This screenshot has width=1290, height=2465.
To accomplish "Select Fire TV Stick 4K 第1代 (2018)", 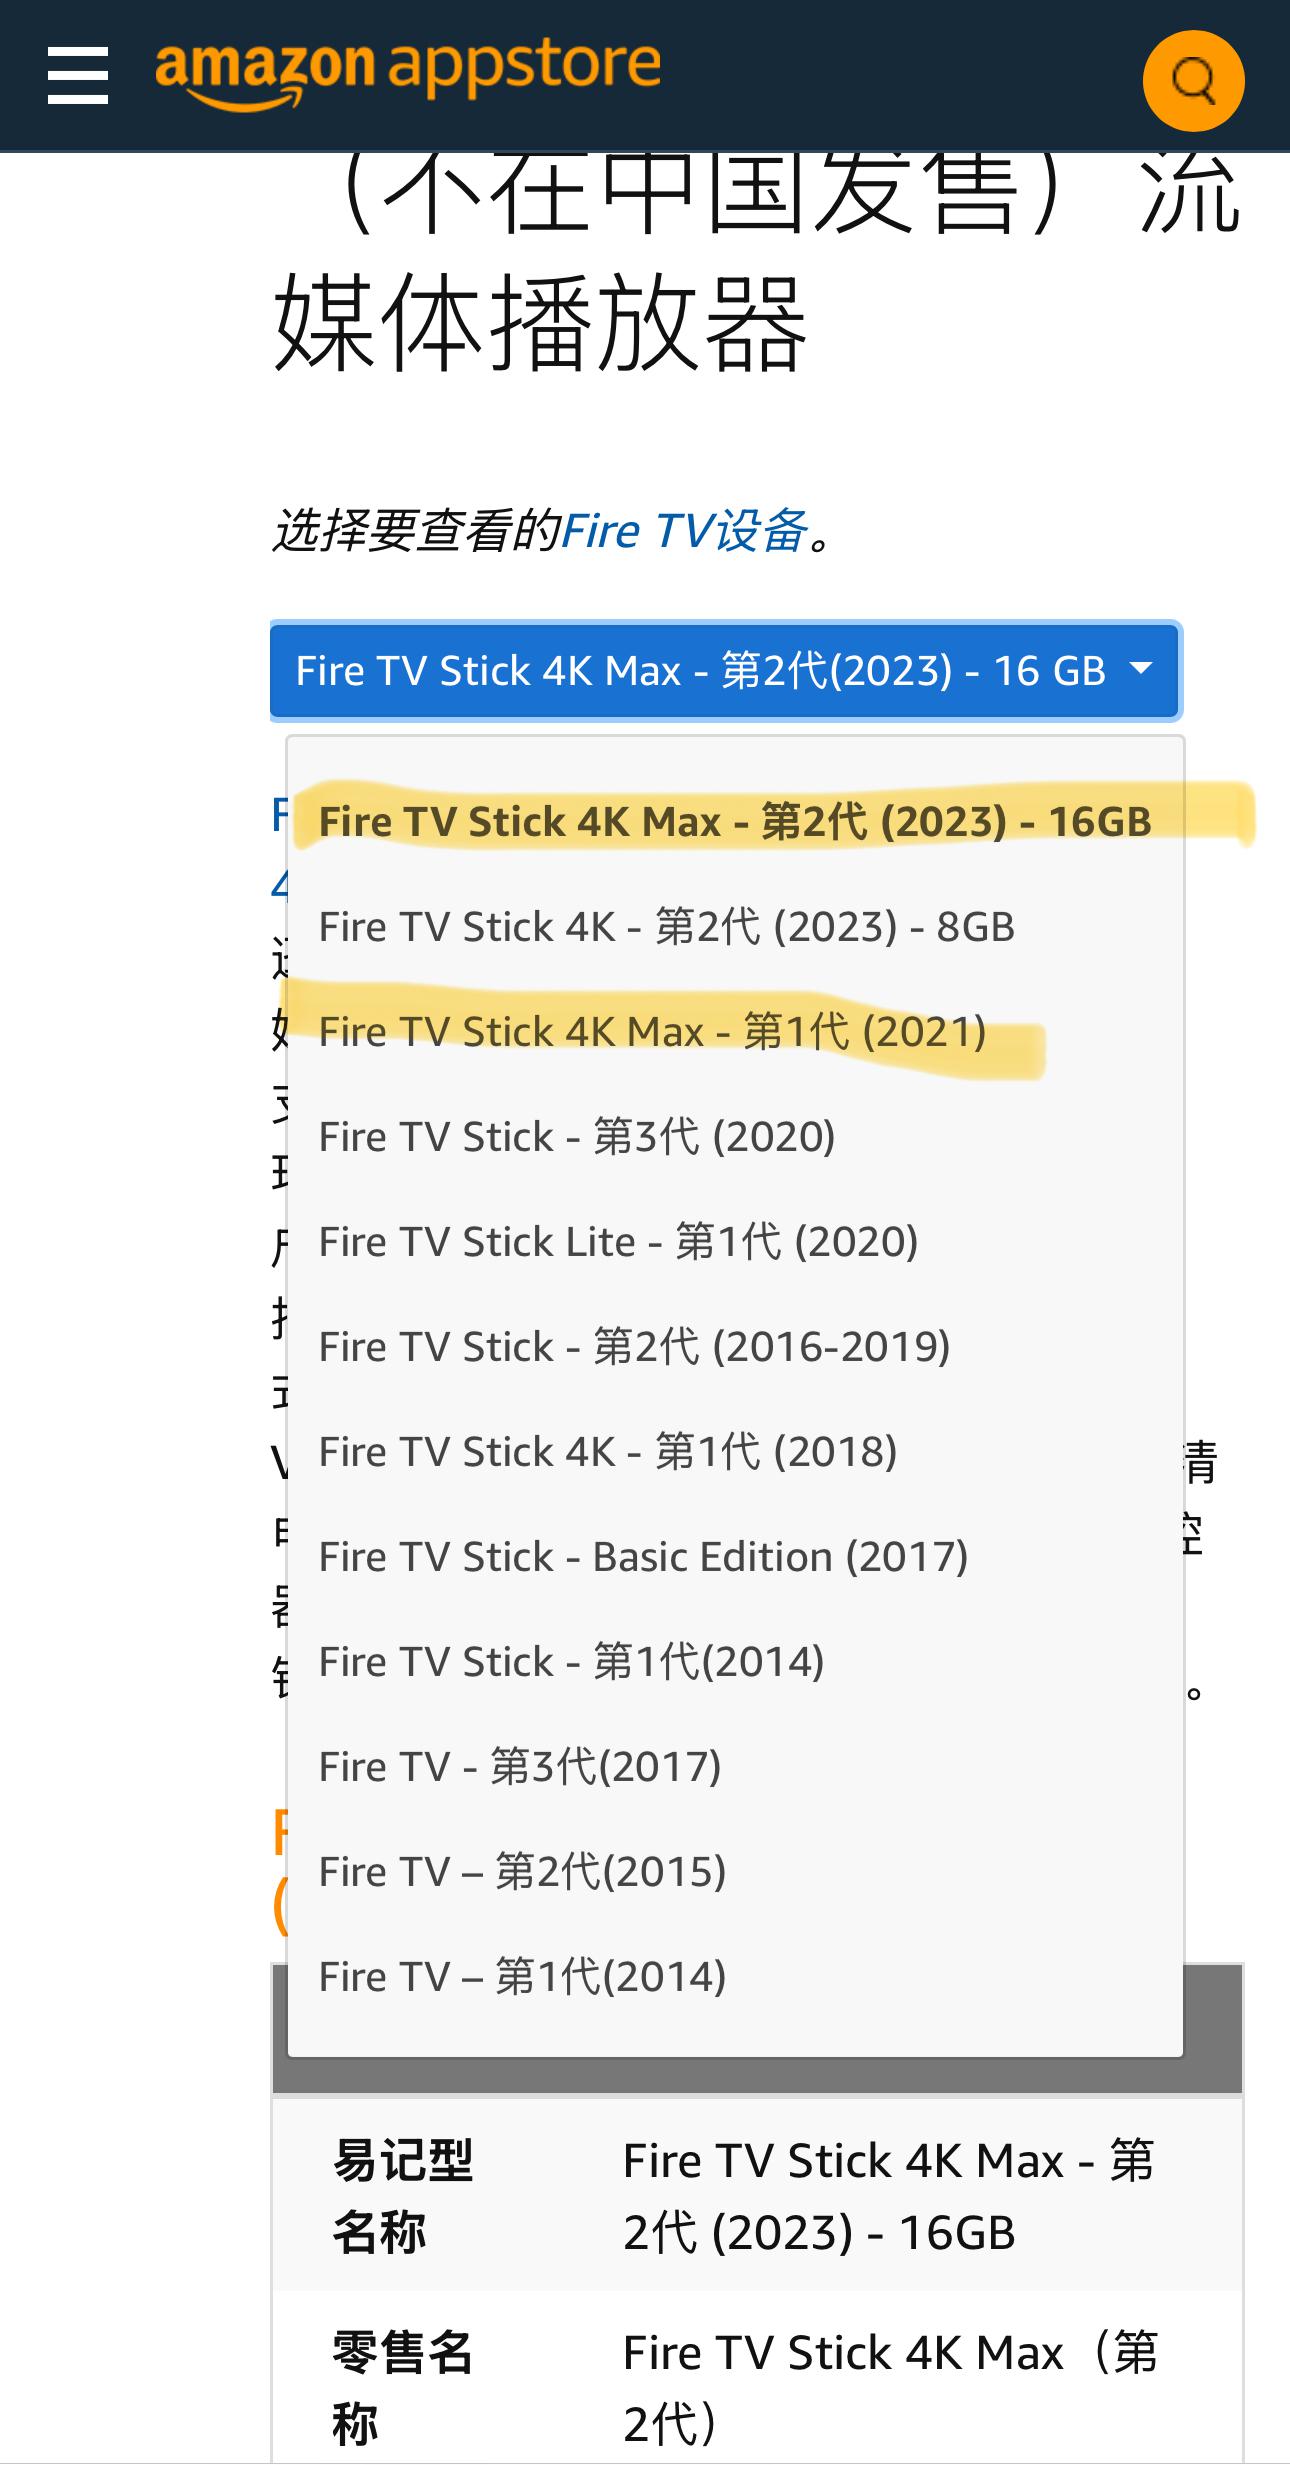I will pos(607,1452).
